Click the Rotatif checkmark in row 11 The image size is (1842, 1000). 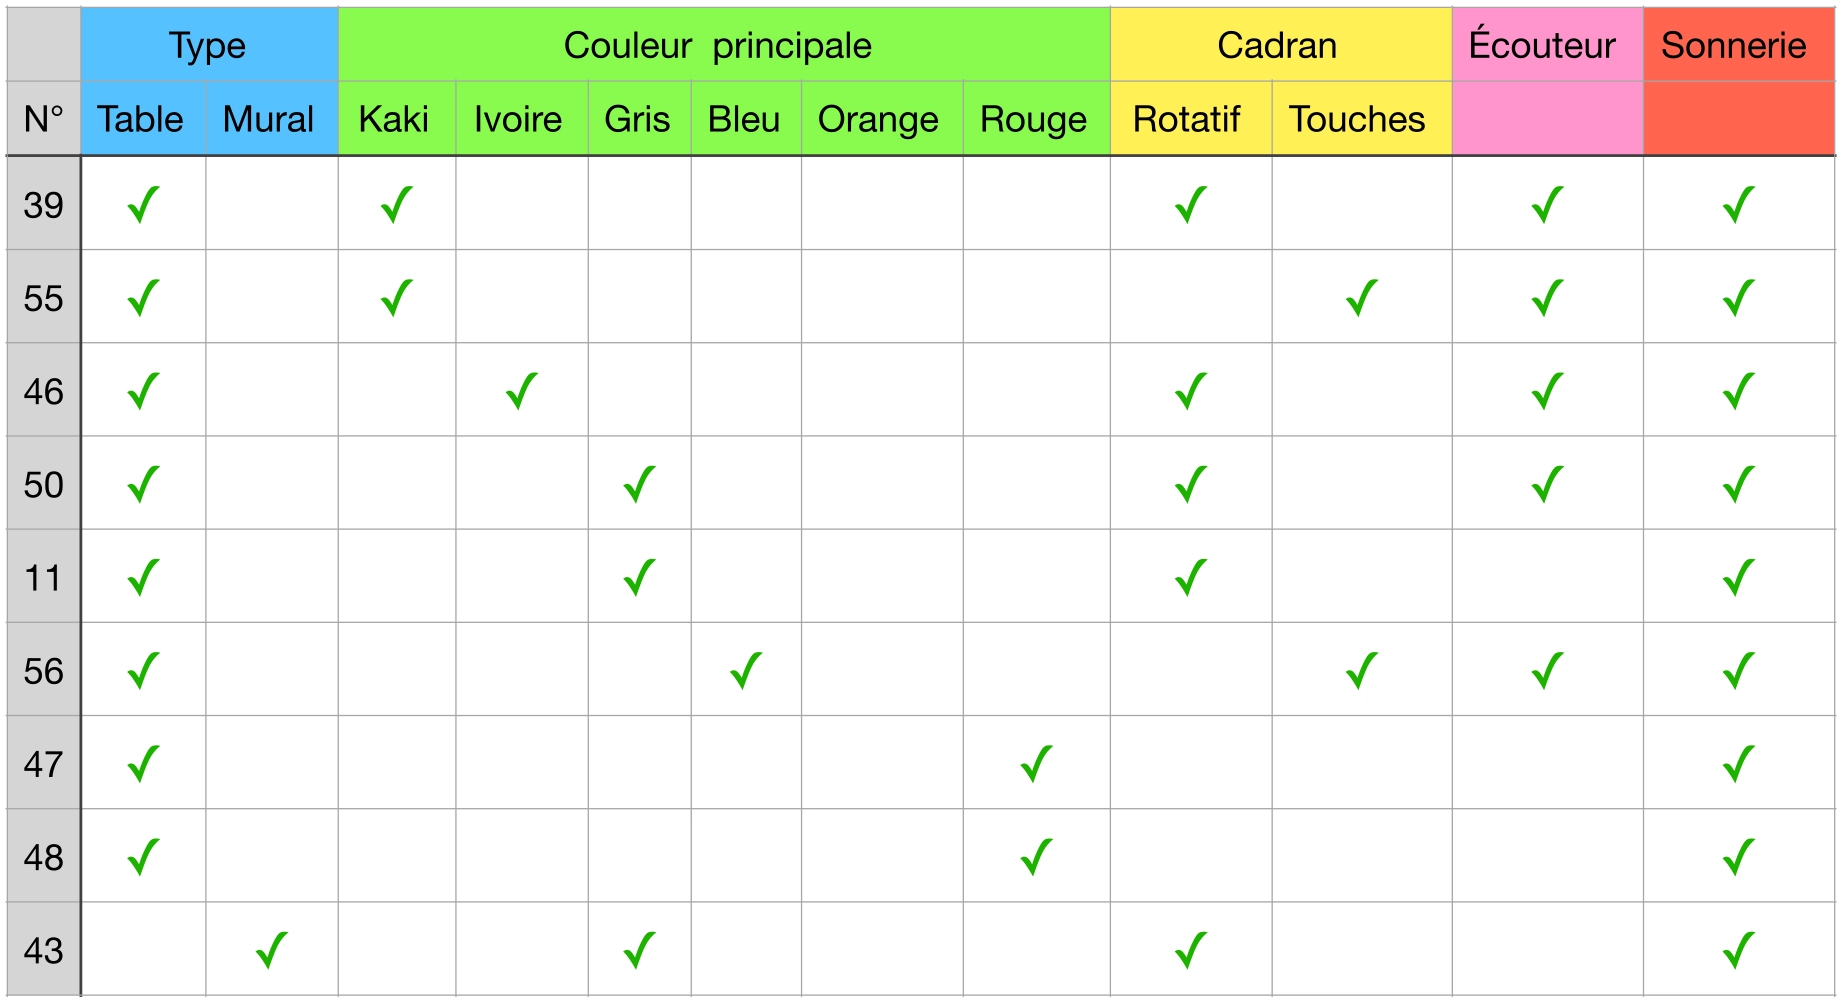(1191, 578)
